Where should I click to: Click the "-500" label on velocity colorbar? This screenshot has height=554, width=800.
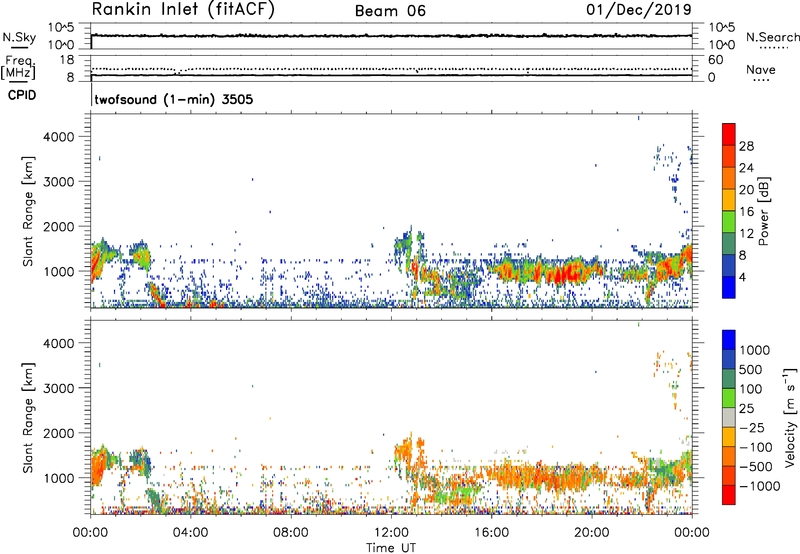click(755, 466)
